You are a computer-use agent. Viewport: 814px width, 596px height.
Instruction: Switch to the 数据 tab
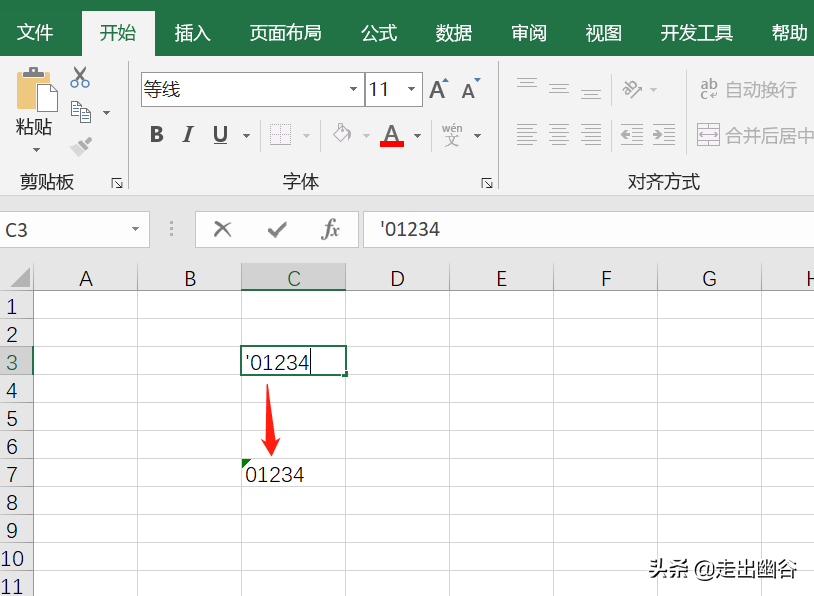pos(454,33)
